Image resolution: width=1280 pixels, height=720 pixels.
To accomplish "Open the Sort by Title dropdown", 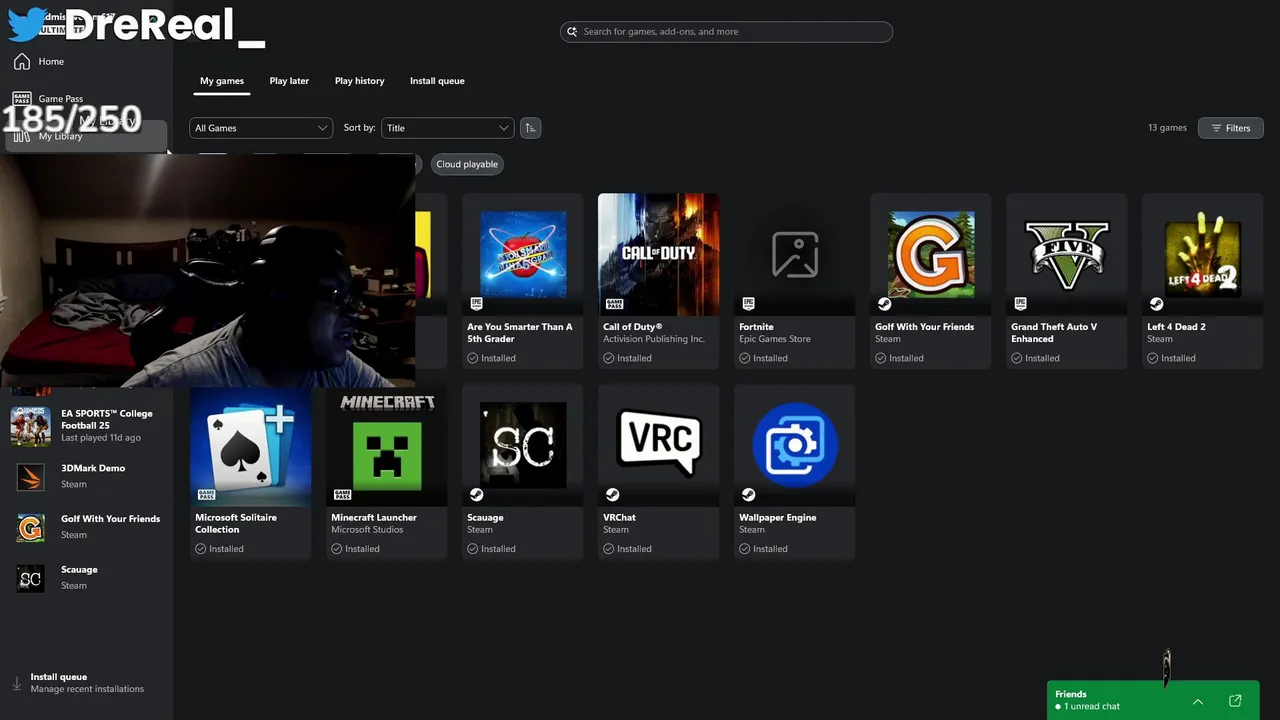I will coord(447,128).
